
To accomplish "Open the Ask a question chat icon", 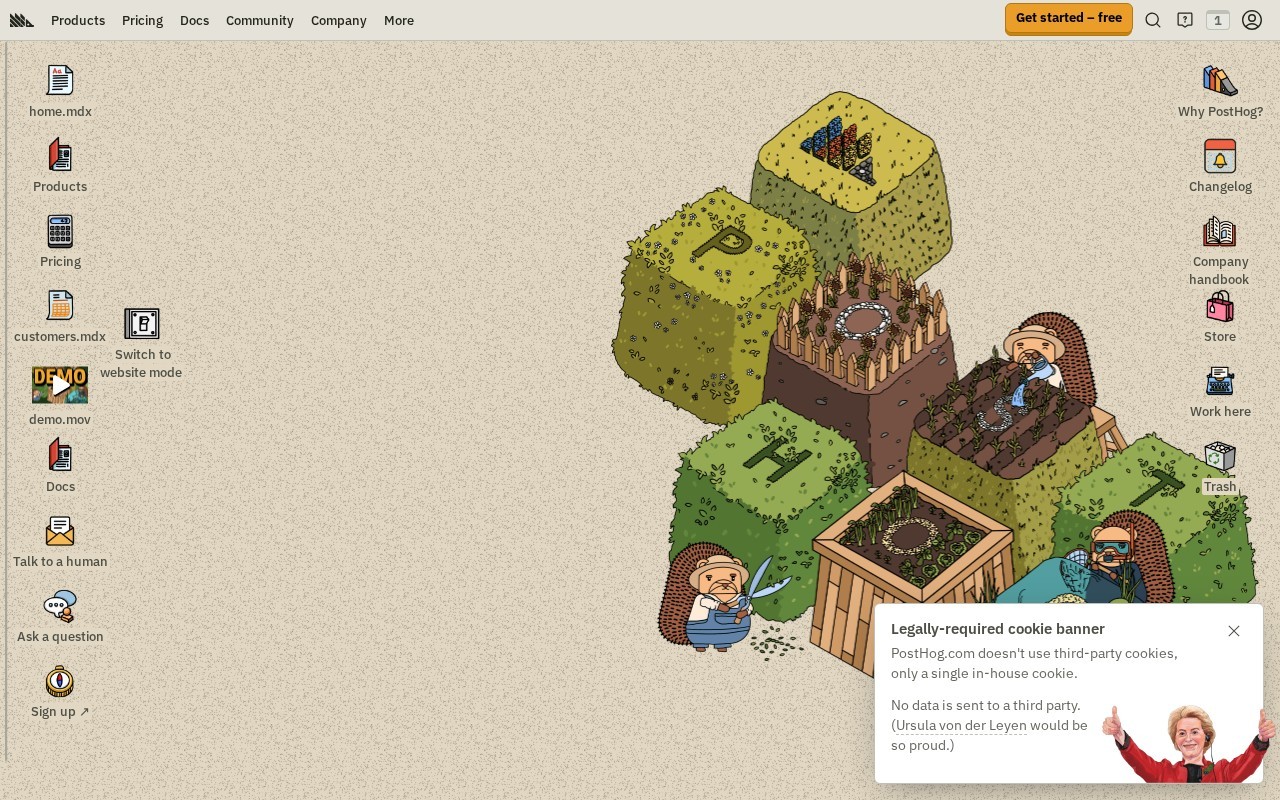I will click(60, 606).
